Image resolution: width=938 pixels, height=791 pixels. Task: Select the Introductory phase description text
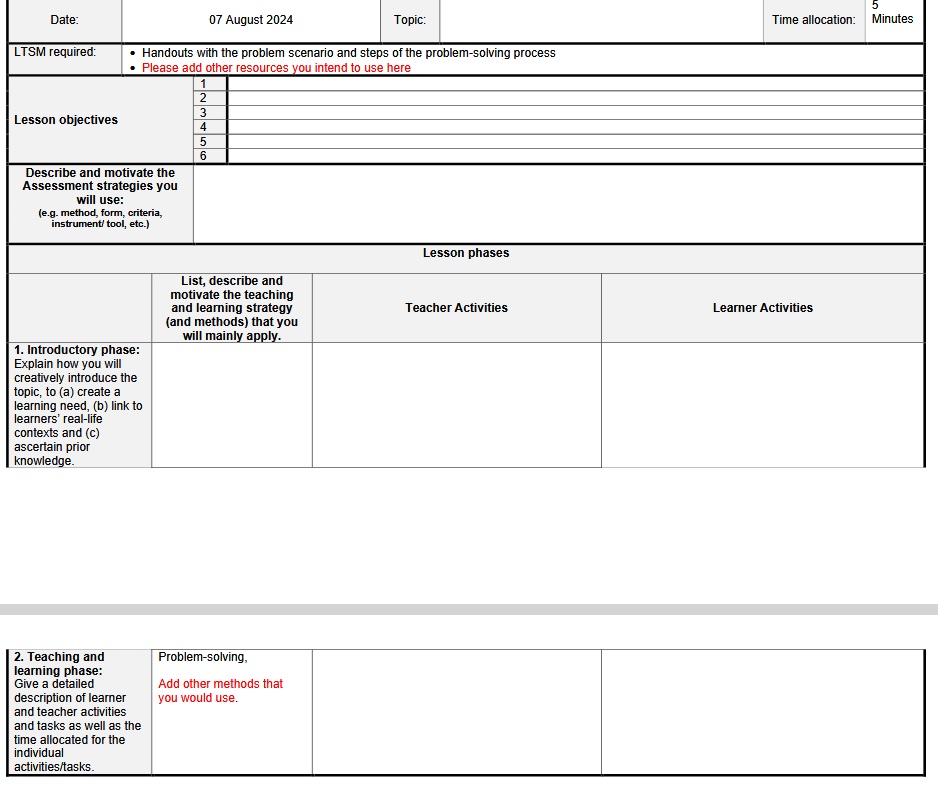coord(78,405)
